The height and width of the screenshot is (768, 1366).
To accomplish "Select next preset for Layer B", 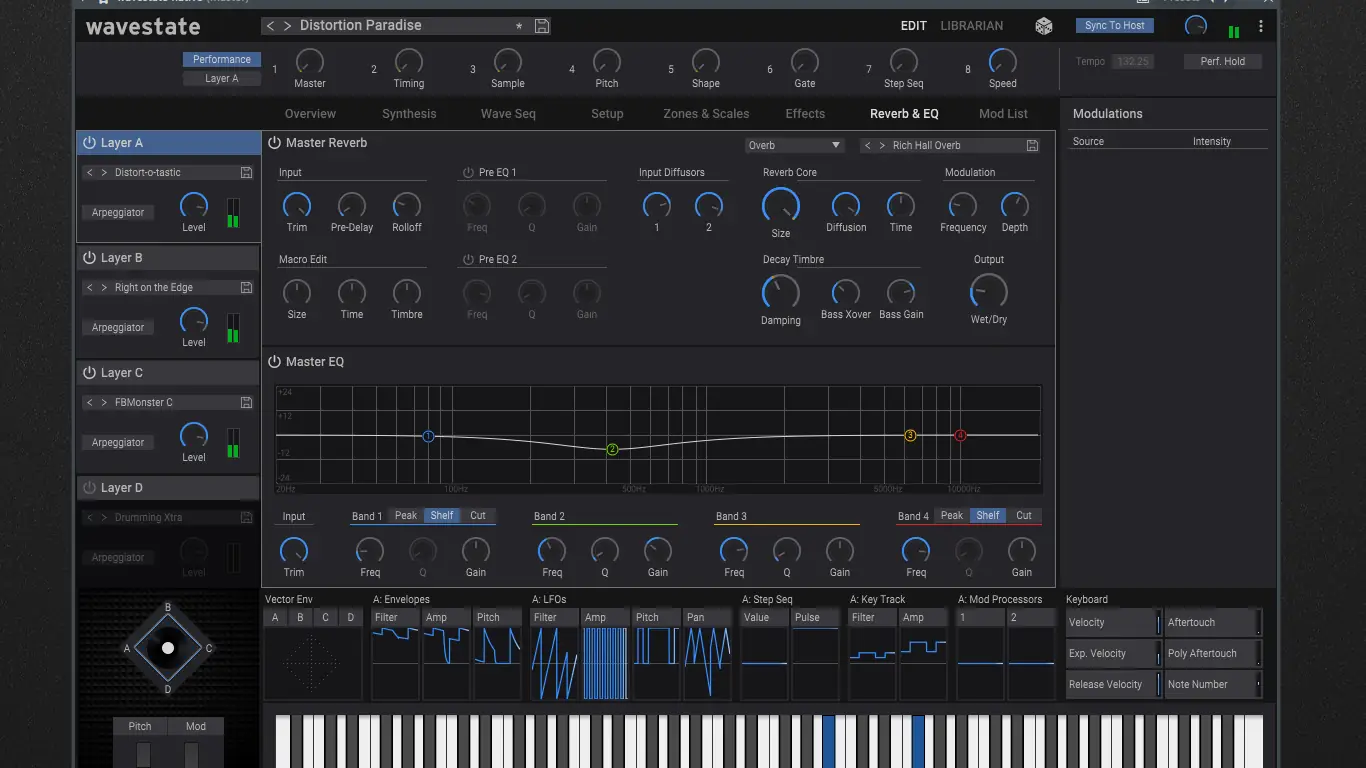I will [104, 288].
